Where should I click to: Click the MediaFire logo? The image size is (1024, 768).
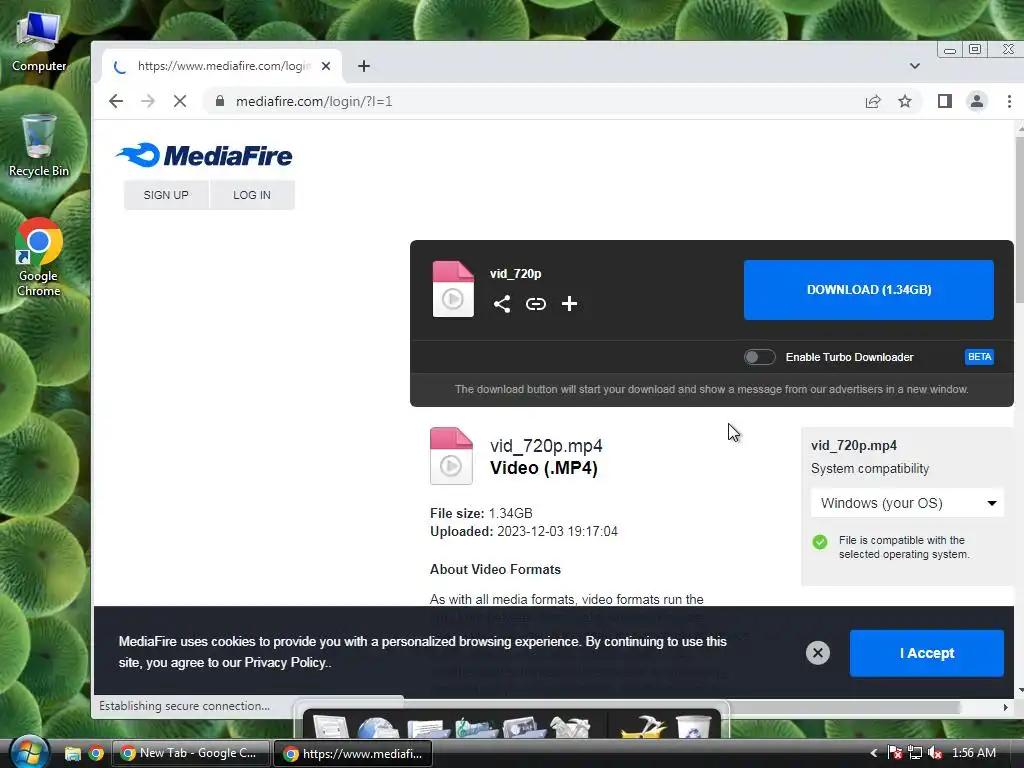coord(204,155)
